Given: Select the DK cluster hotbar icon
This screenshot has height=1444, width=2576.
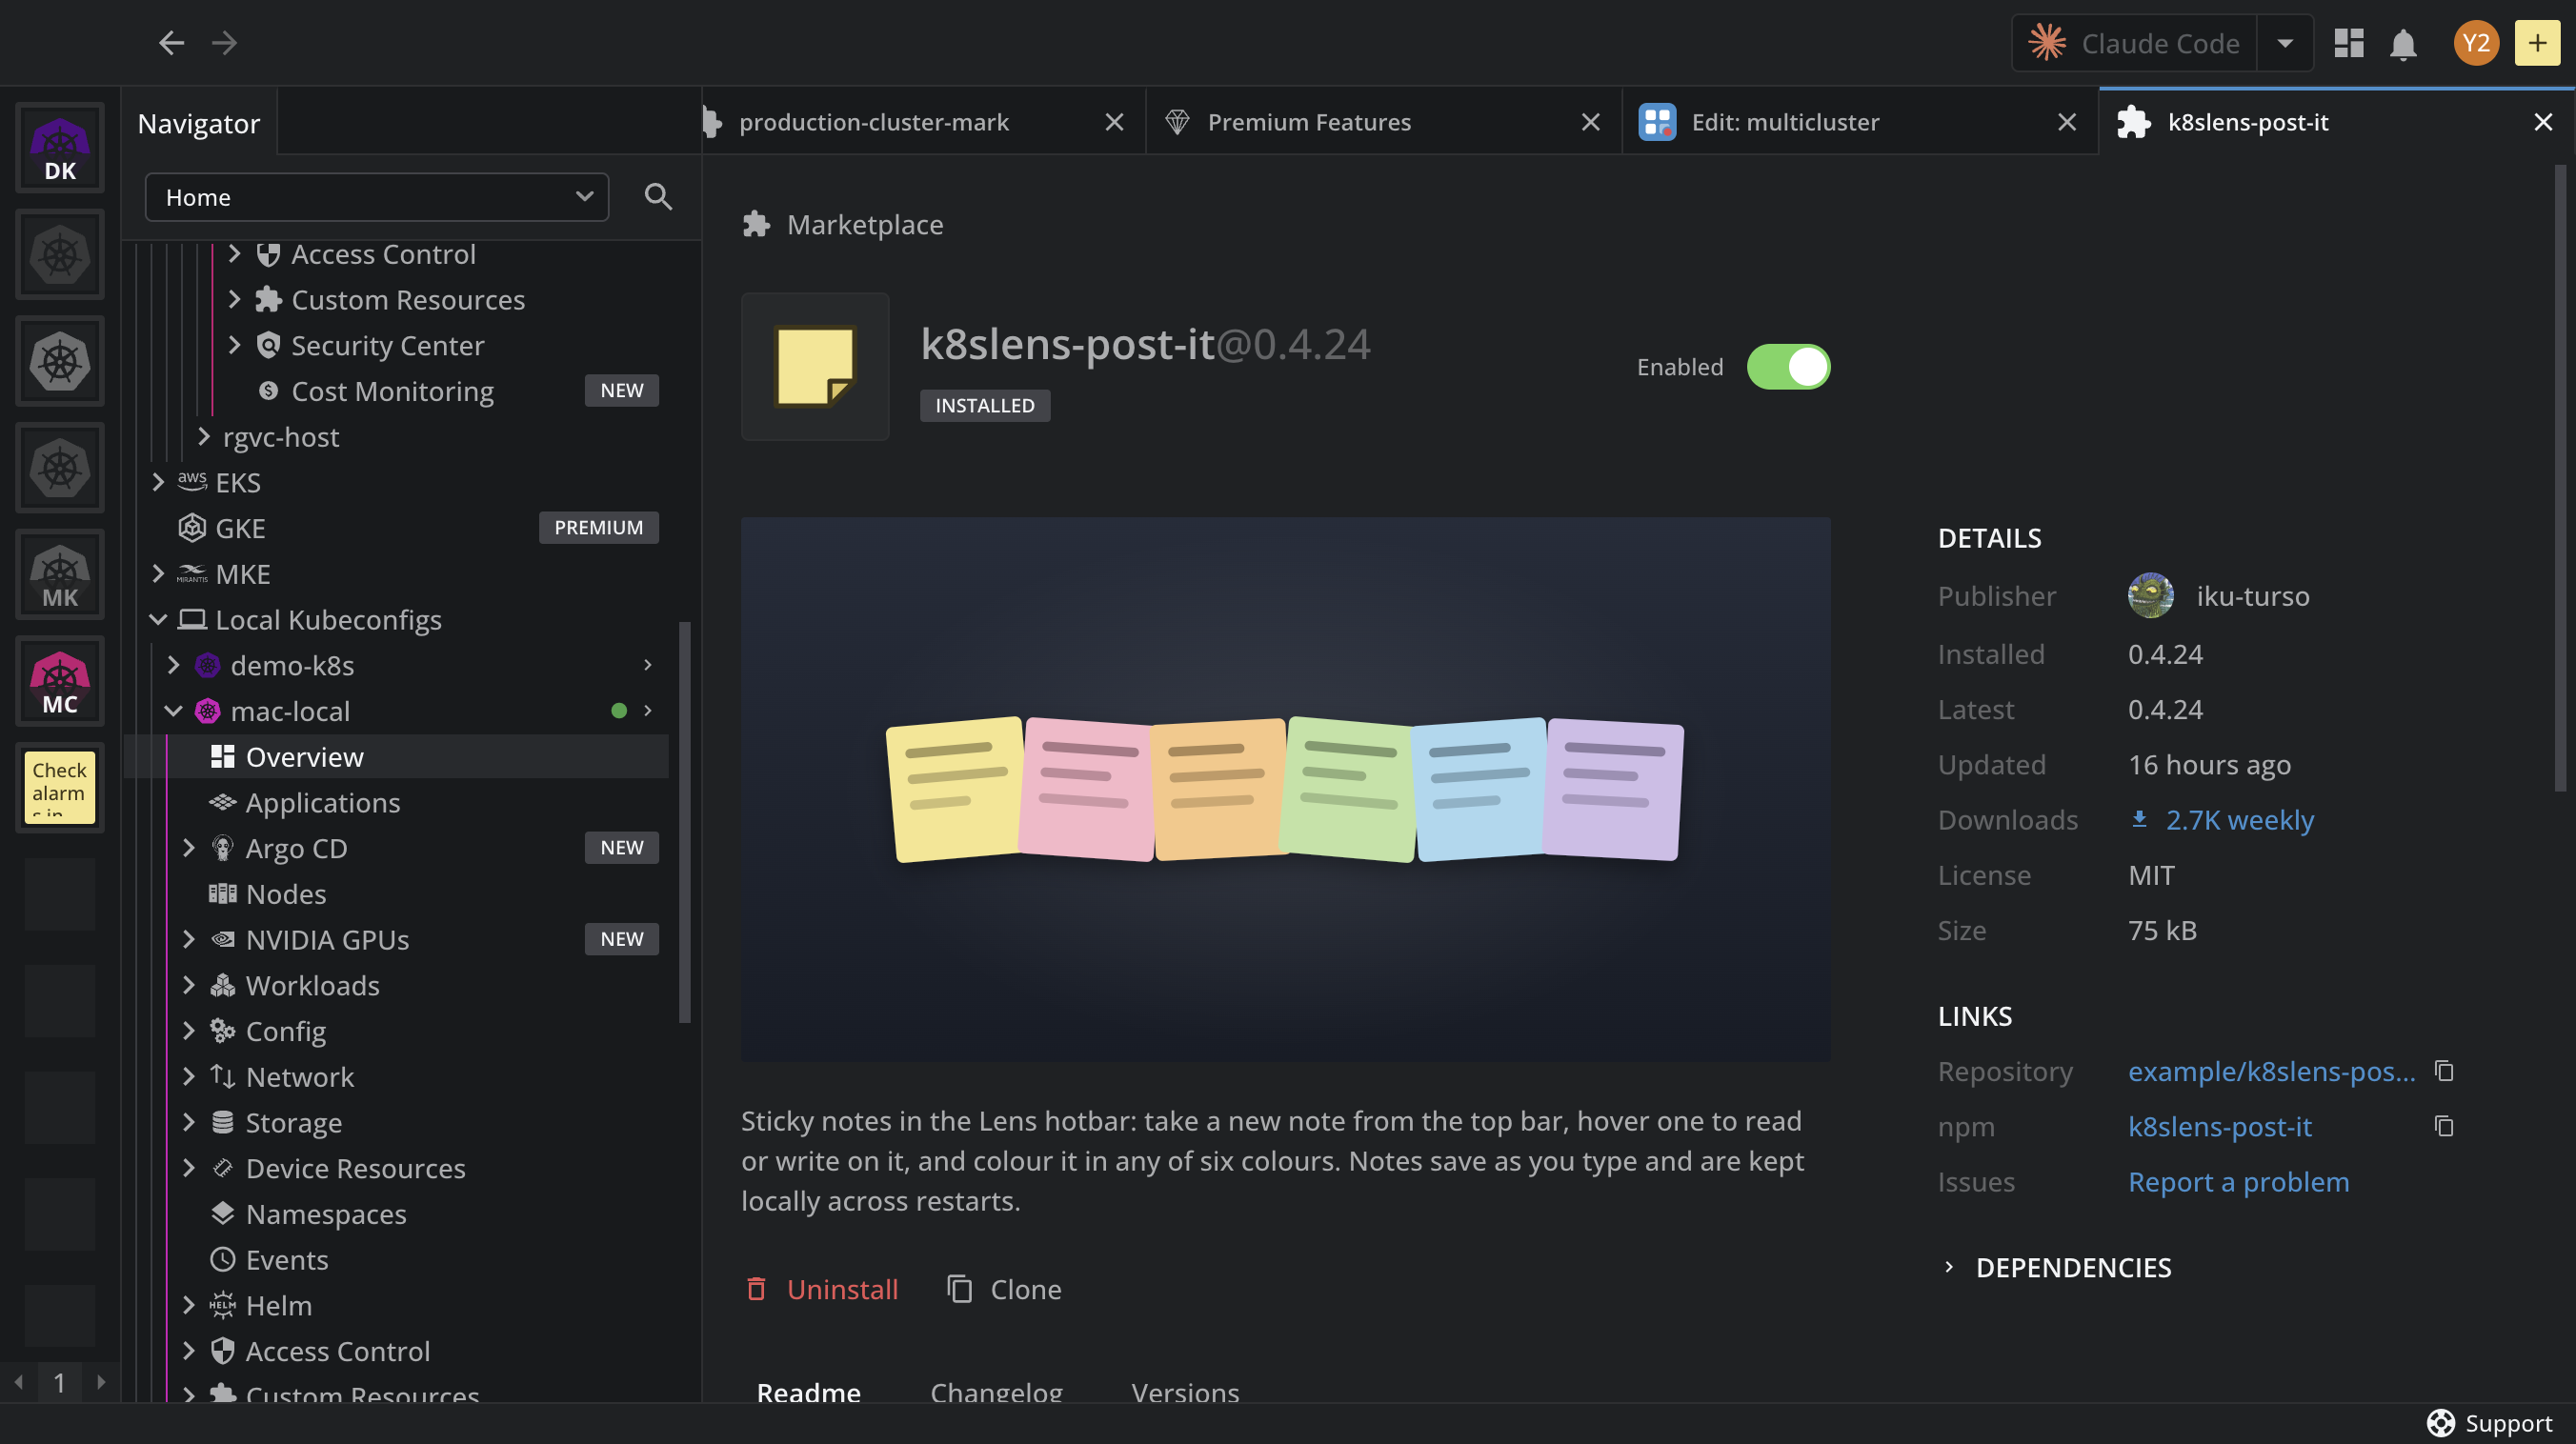Looking at the screenshot, I should coord(60,148).
